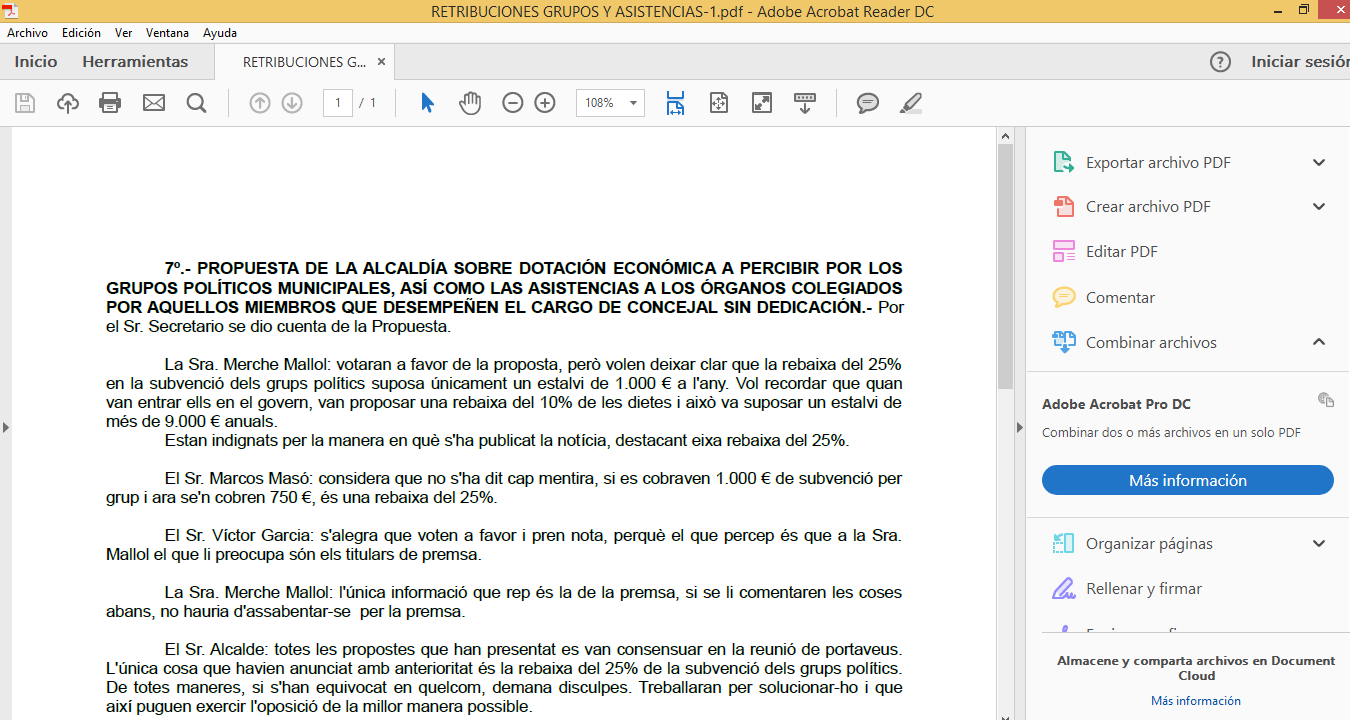Send file by email envelope icon
This screenshot has width=1350, height=720.
[x=153, y=103]
